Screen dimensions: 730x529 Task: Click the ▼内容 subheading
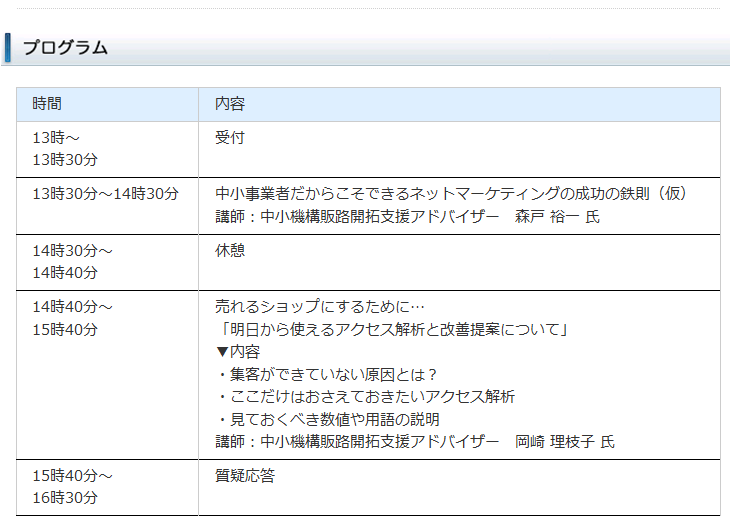[237, 352]
